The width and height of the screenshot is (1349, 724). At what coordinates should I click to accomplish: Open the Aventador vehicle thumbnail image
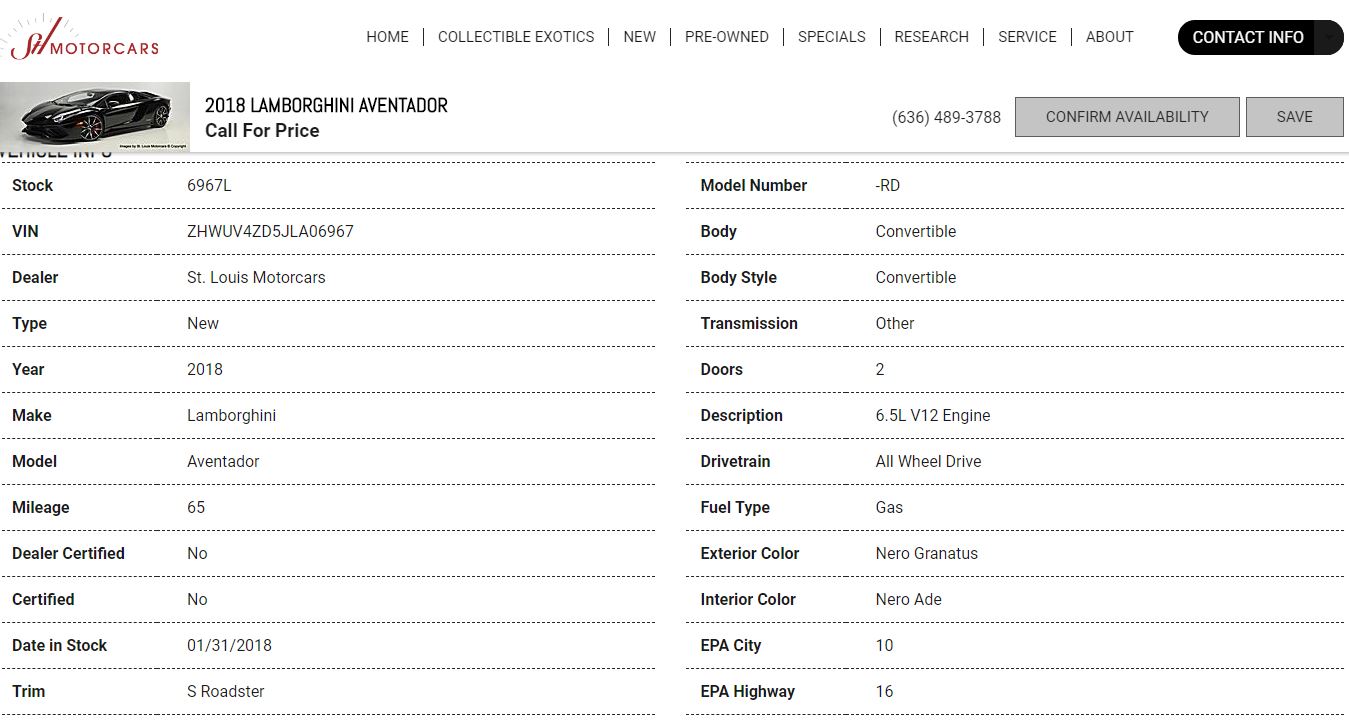coord(95,116)
